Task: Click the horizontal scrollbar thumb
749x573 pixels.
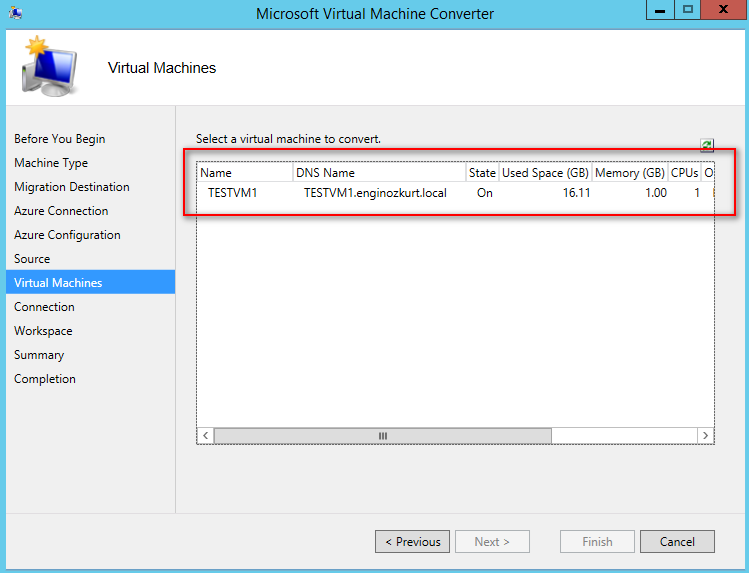Action: coord(383,435)
